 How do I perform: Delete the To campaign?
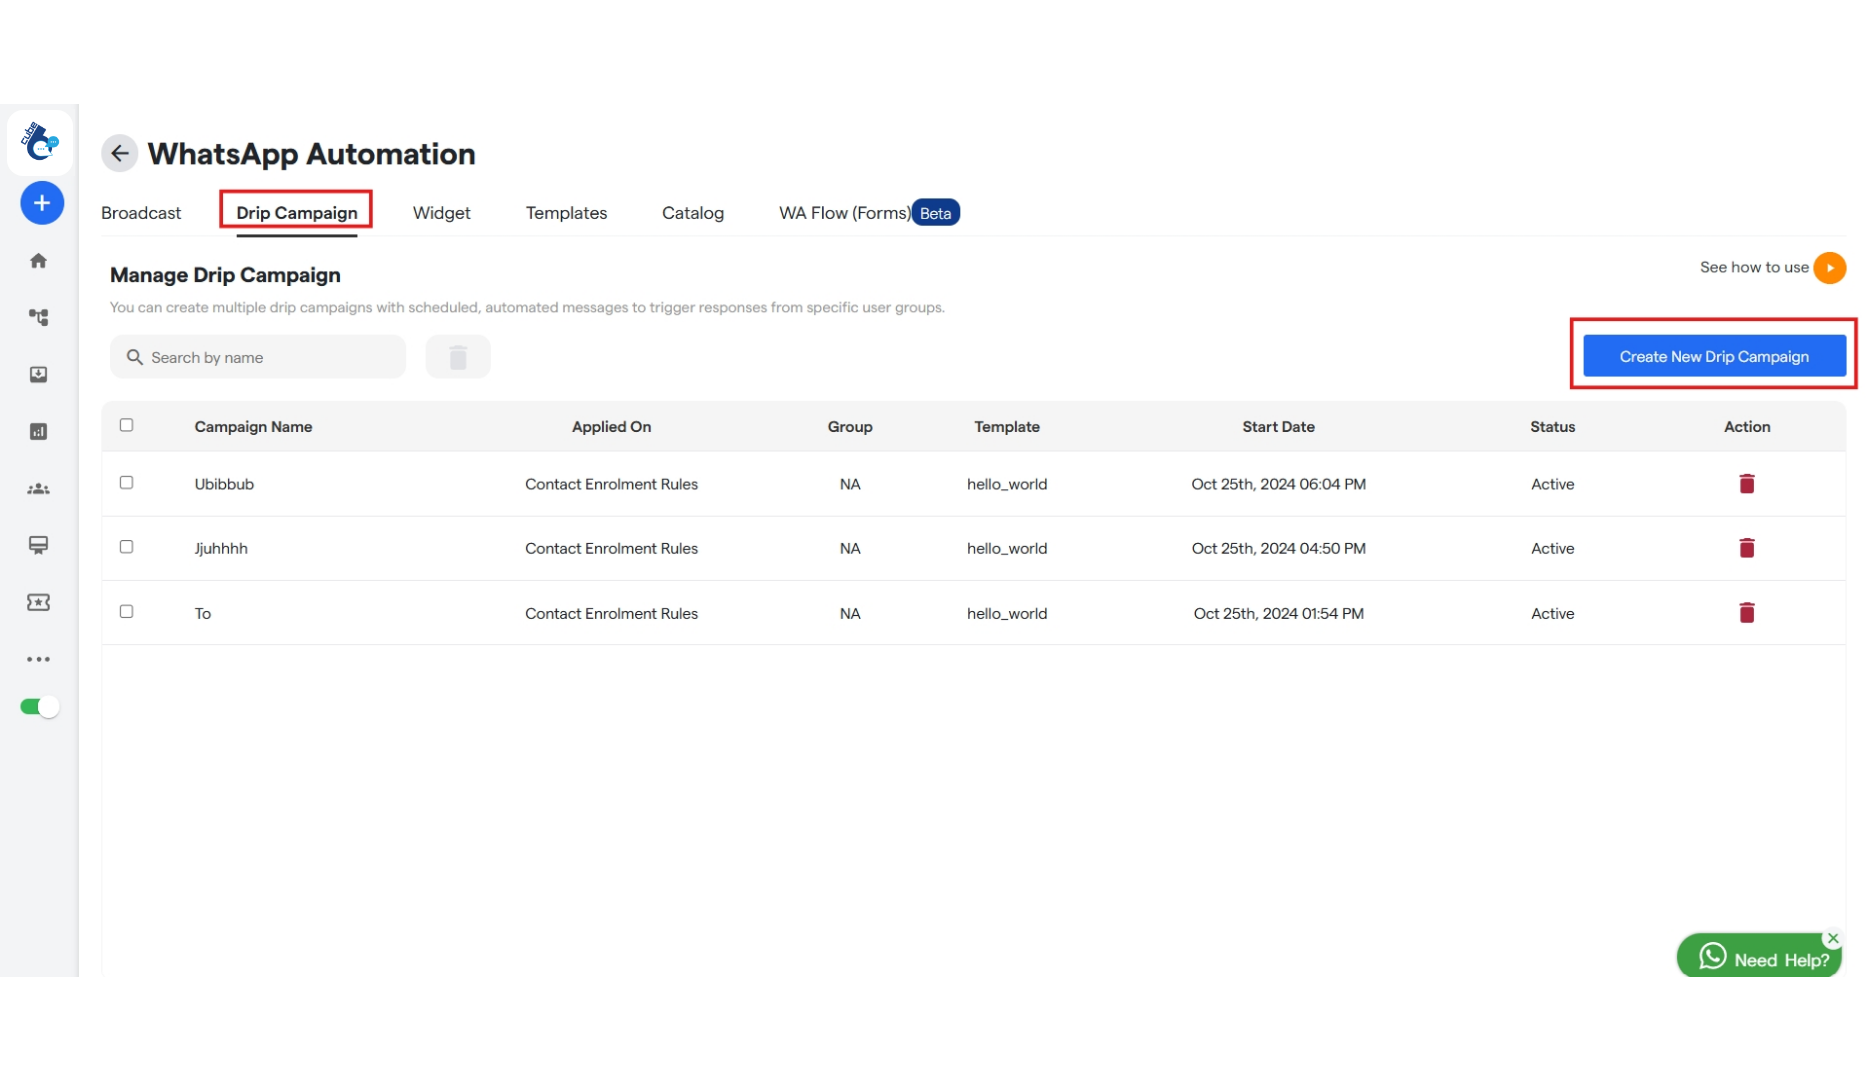click(x=1747, y=613)
